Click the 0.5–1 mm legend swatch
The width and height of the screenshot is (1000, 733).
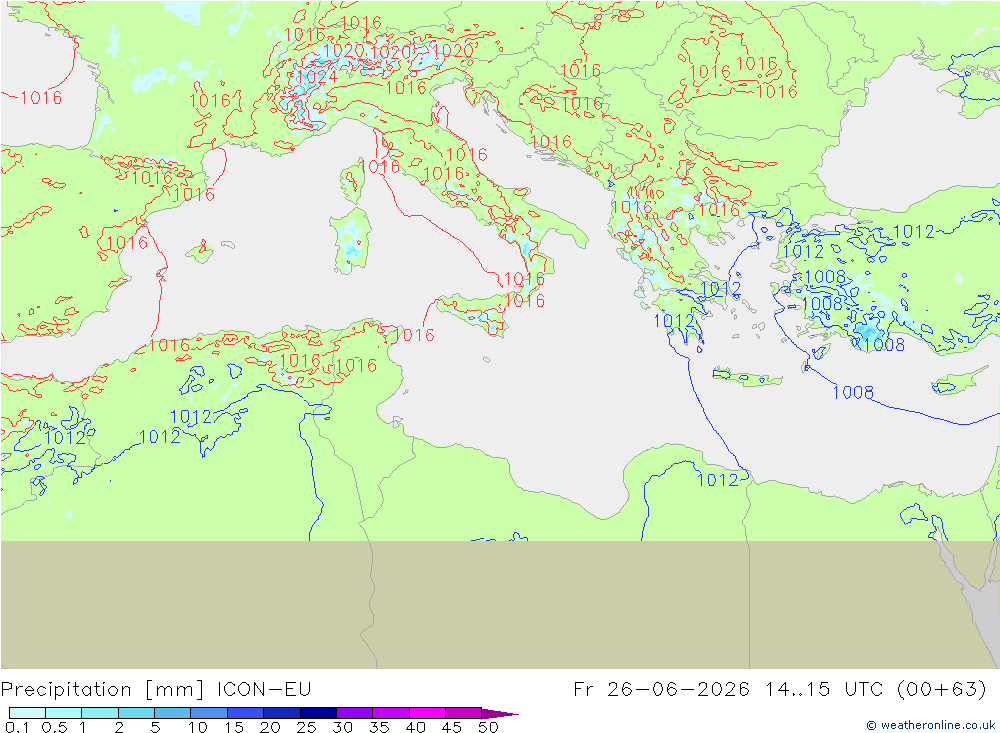pyautogui.click(x=64, y=713)
